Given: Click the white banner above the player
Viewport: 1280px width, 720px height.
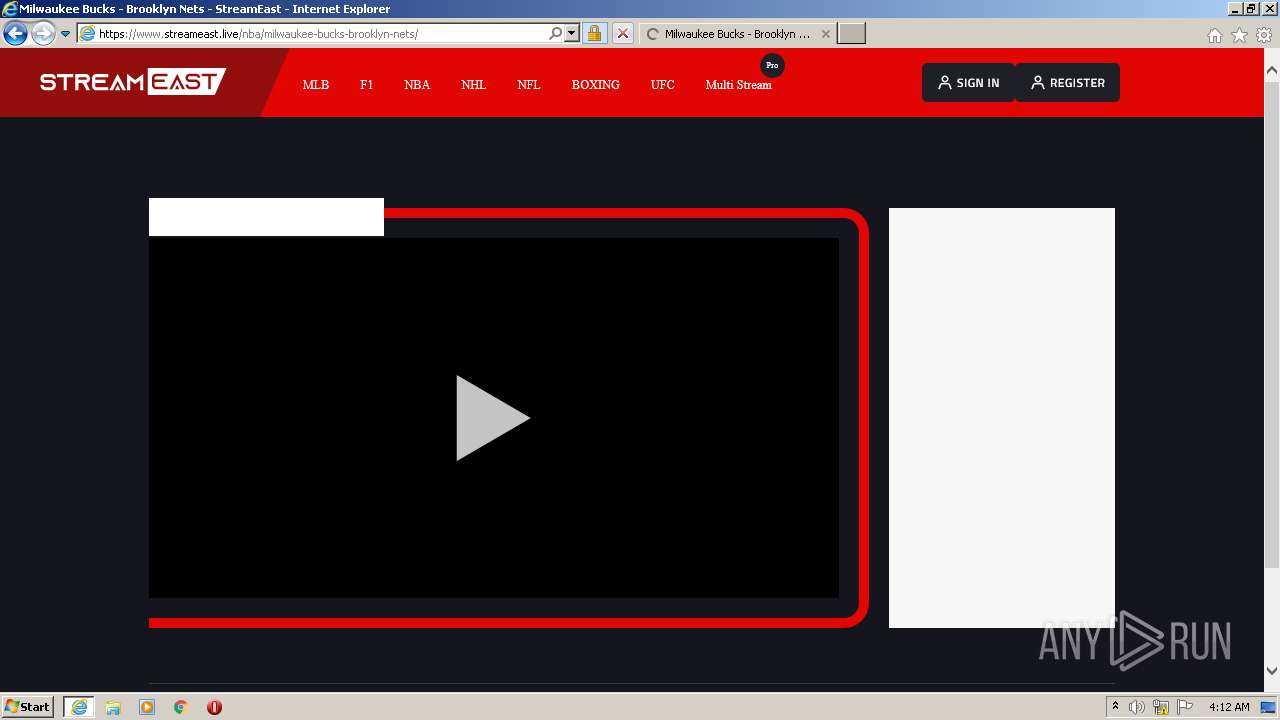Looking at the screenshot, I should point(266,217).
